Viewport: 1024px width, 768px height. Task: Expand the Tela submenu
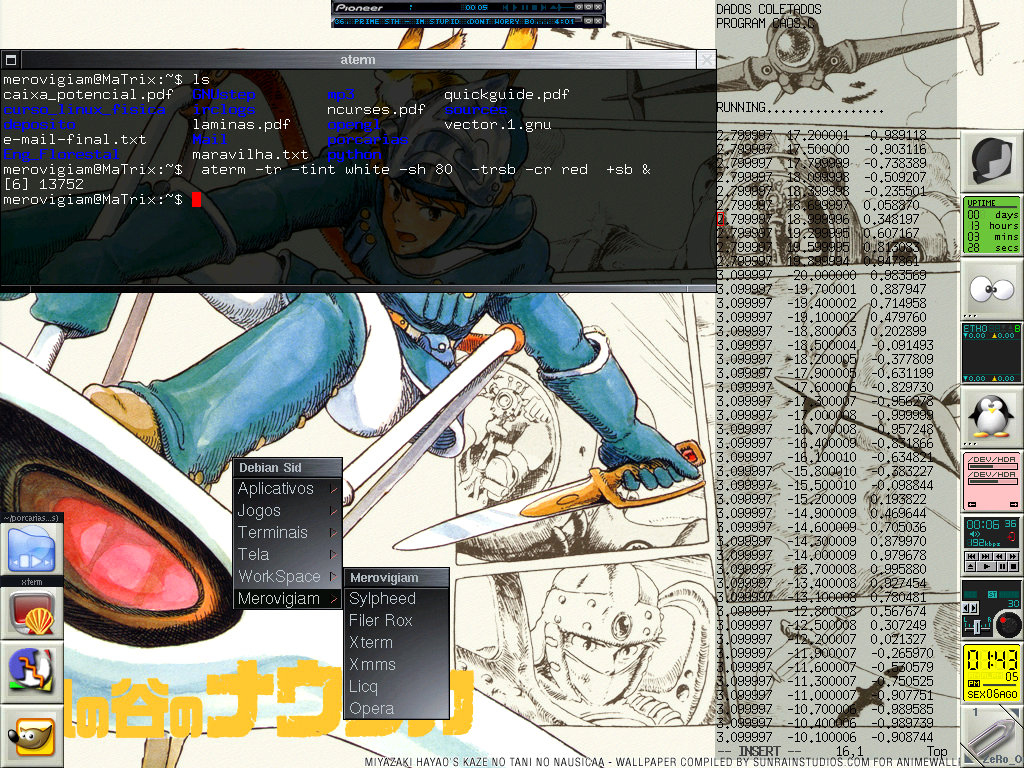(x=287, y=554)
